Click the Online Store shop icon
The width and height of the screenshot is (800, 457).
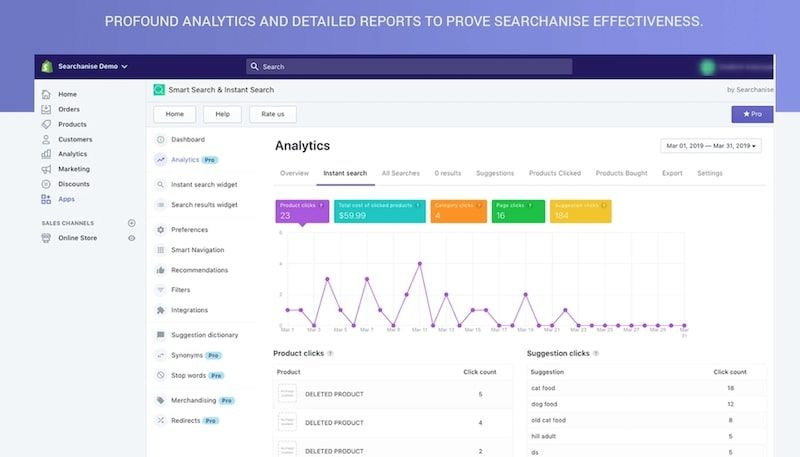coord(46,238)
